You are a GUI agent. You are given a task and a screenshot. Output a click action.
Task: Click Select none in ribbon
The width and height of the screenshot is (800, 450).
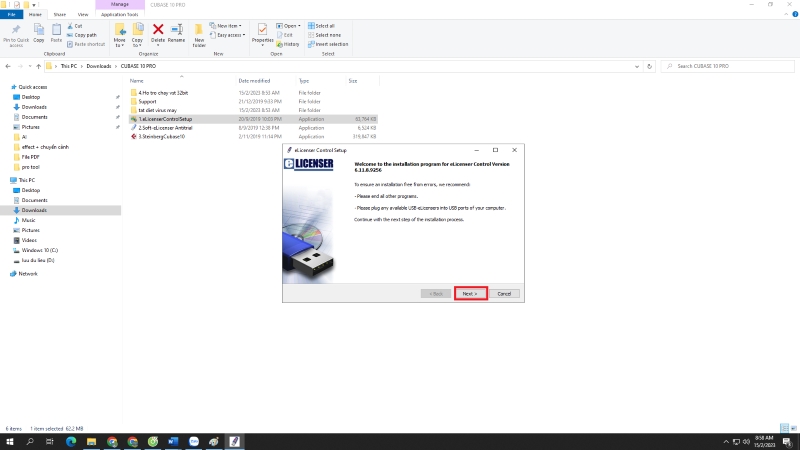tap(324, 35)
